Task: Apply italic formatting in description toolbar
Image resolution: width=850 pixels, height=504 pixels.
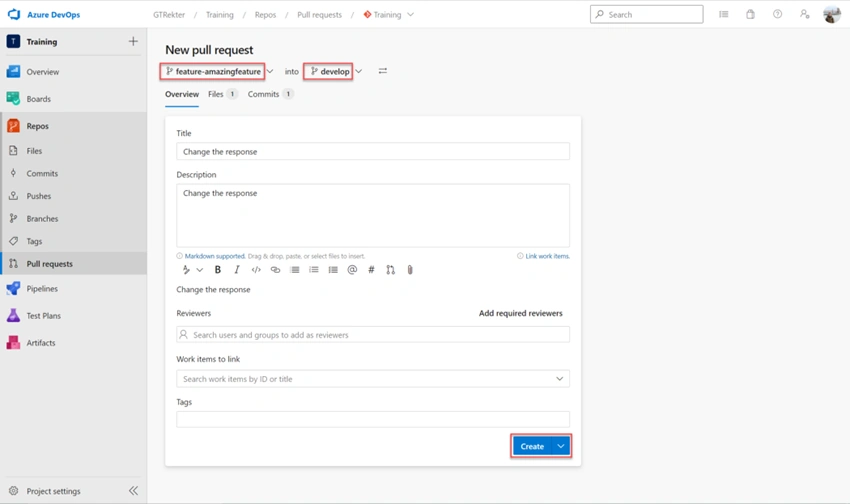Action: tap(237, 270)
